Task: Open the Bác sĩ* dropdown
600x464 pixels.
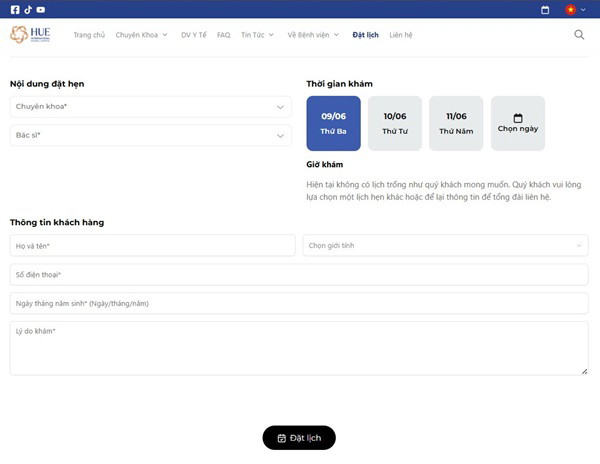Action: click(151, 135)
